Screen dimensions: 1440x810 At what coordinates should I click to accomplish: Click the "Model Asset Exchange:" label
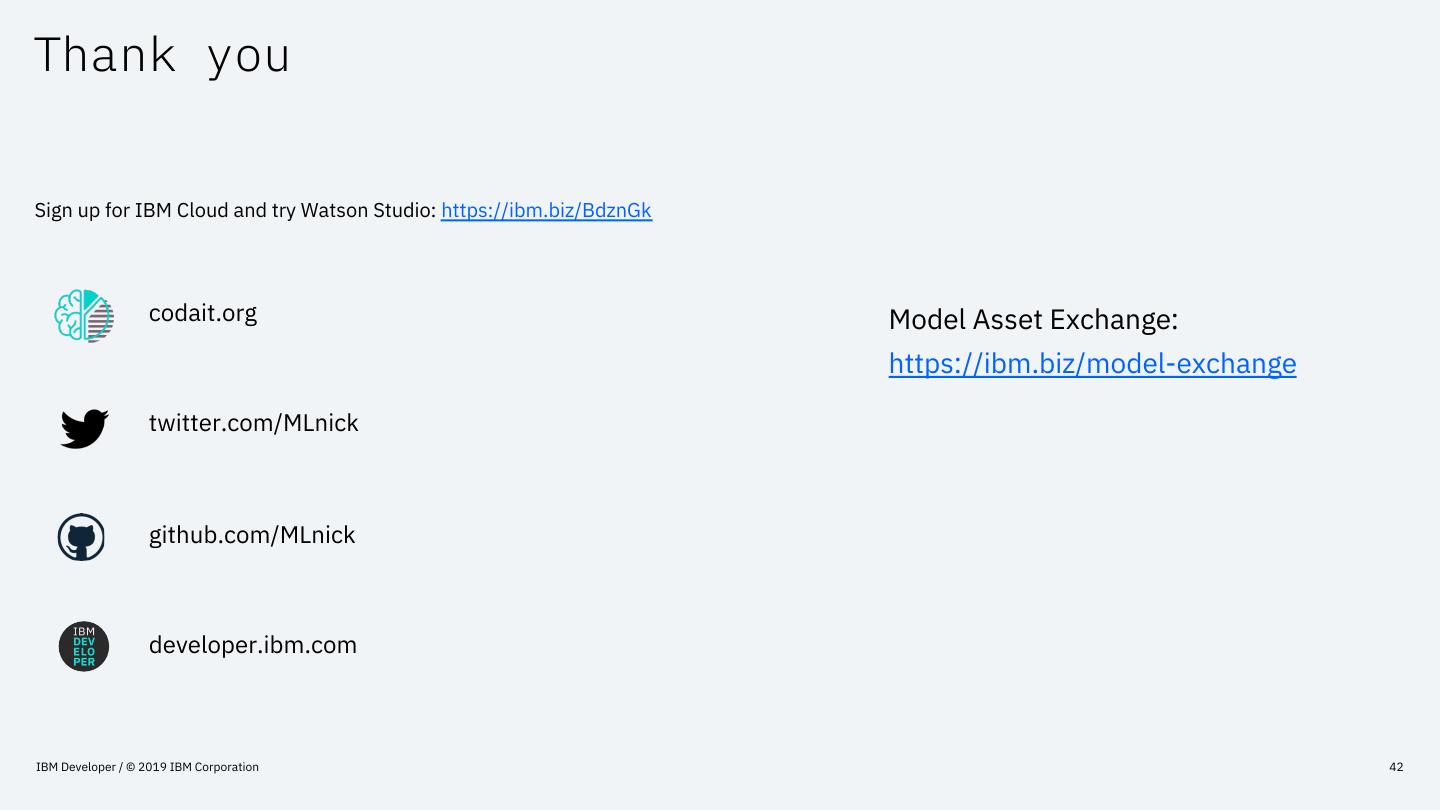[x=1033, y=320]
